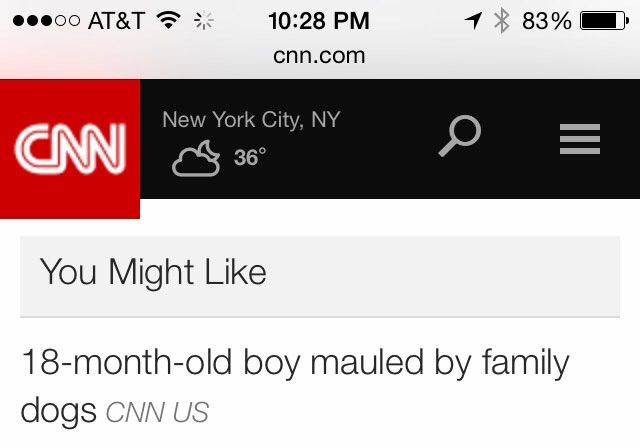Screen dimensions: 640x448
Task: Tap the CNN US section label
Action: (157, 411)
